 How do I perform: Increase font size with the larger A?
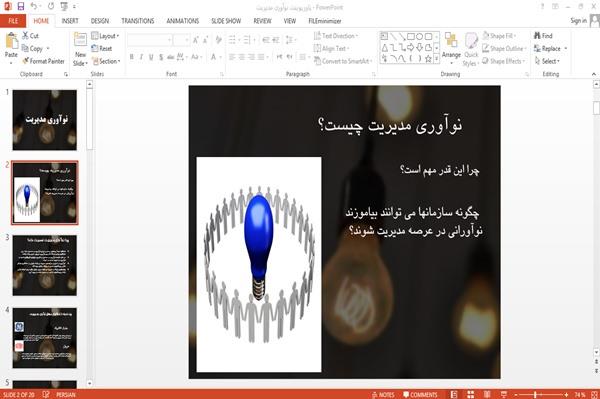pyautogui.click(x=196, y=40)
